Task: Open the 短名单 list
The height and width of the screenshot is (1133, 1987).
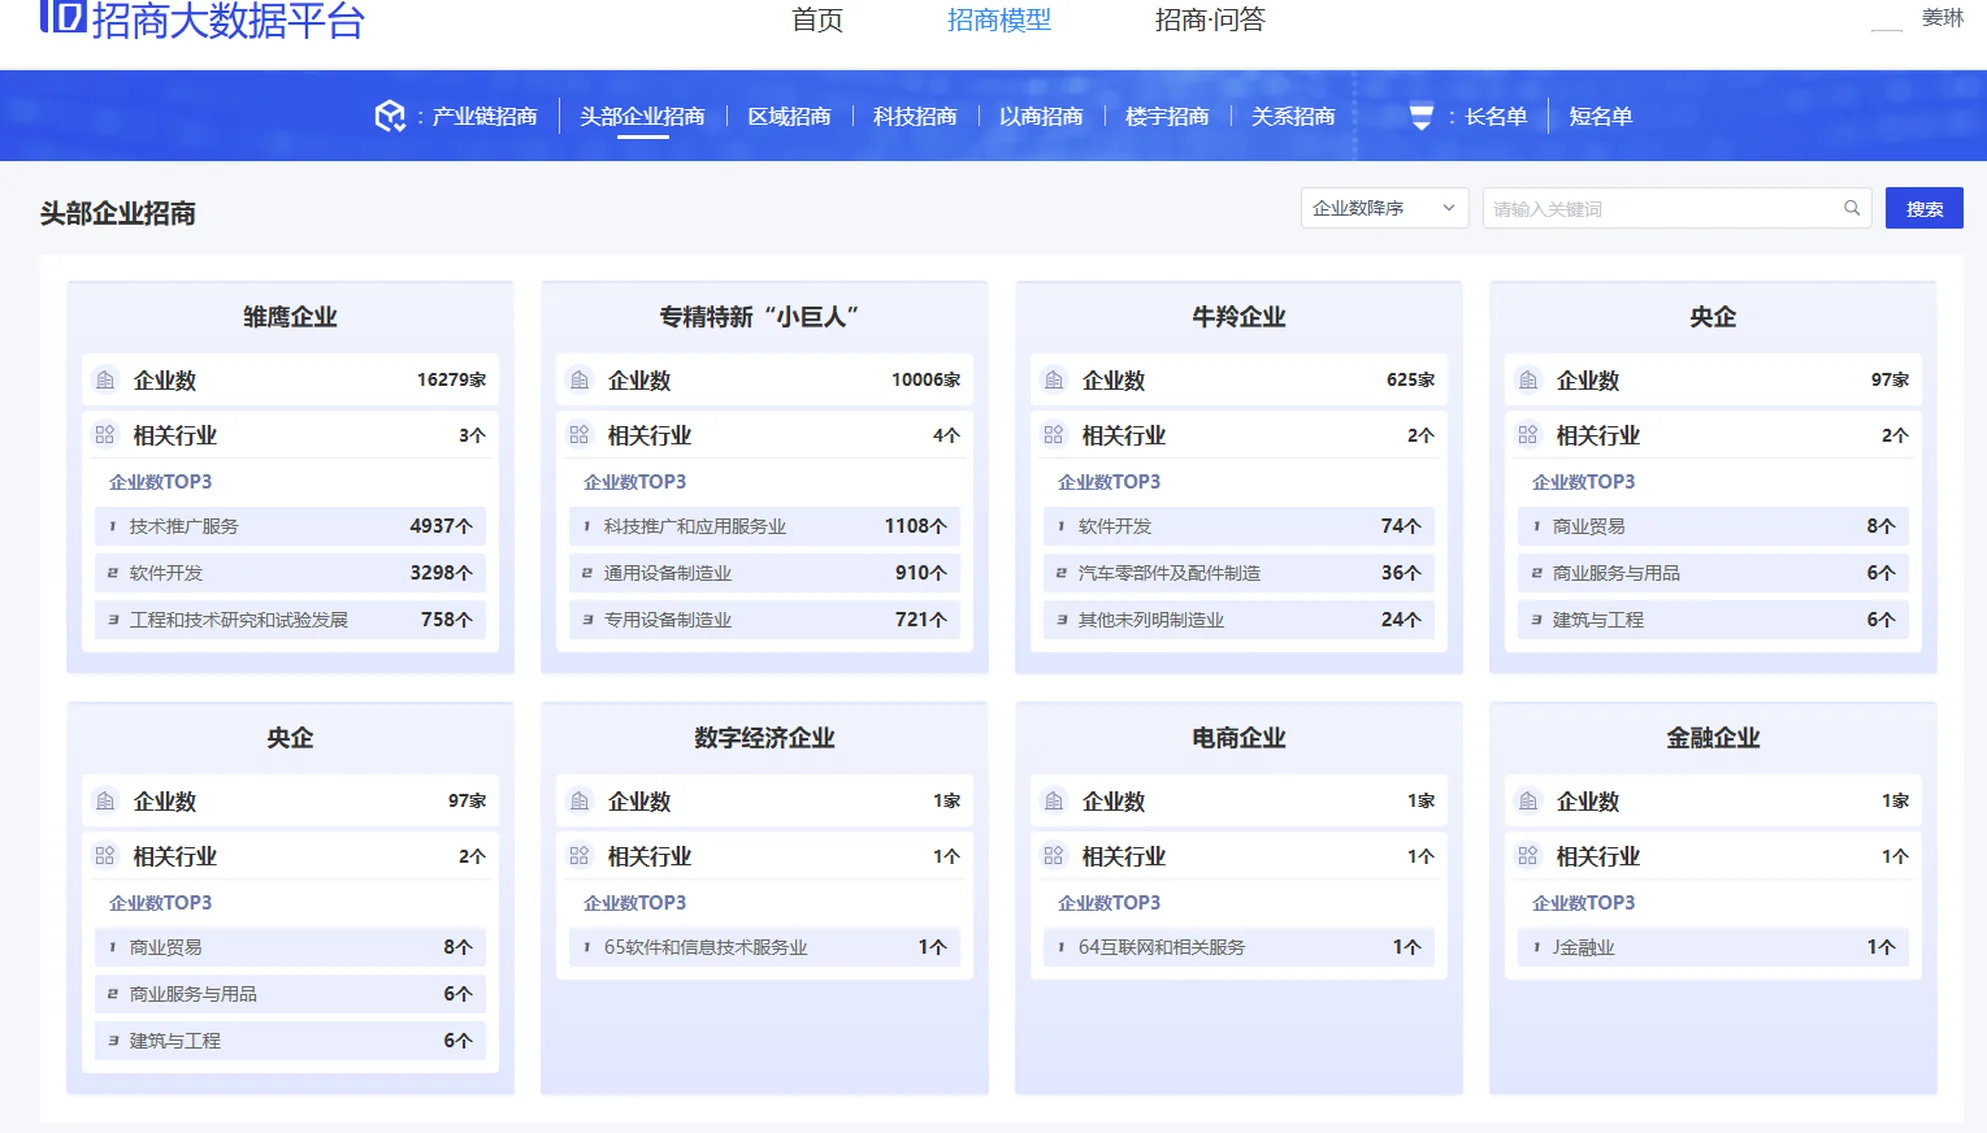Action: 1601,117
